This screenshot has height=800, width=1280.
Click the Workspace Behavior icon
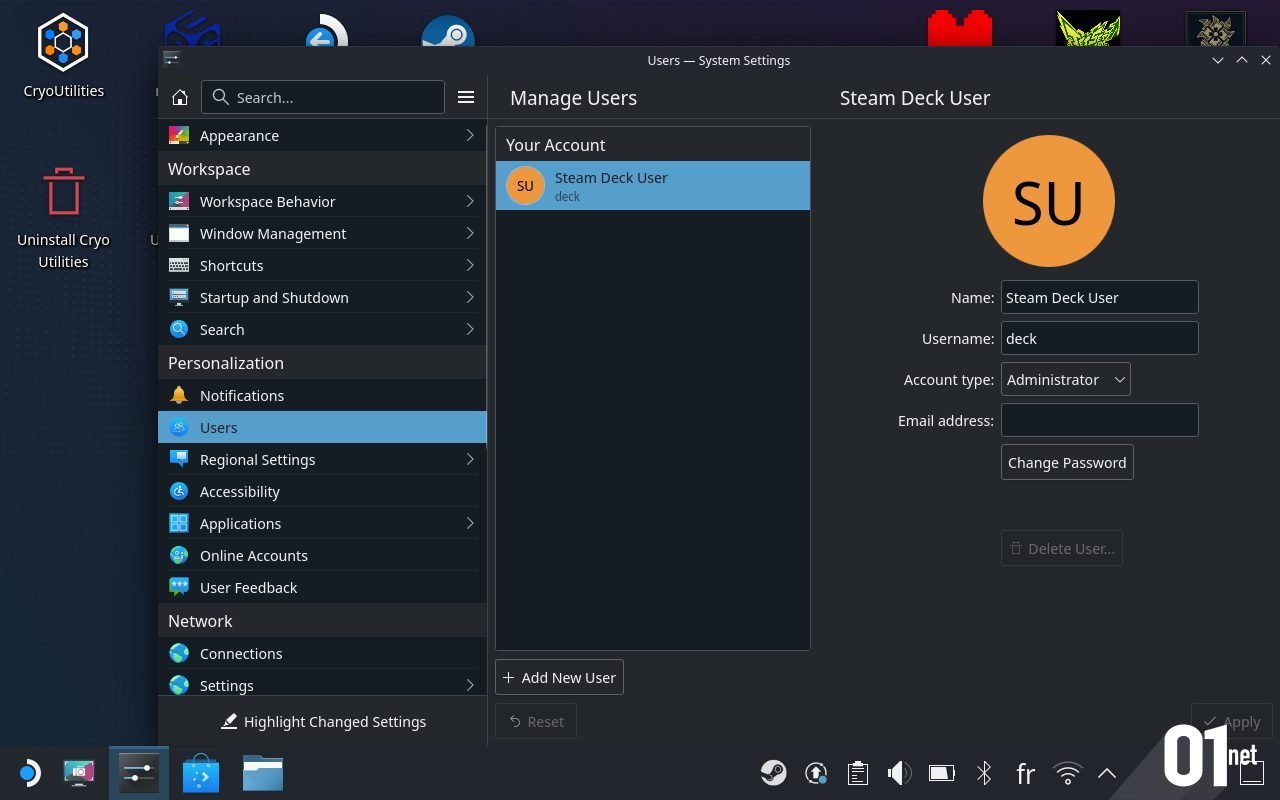click(x=179, y=201)
